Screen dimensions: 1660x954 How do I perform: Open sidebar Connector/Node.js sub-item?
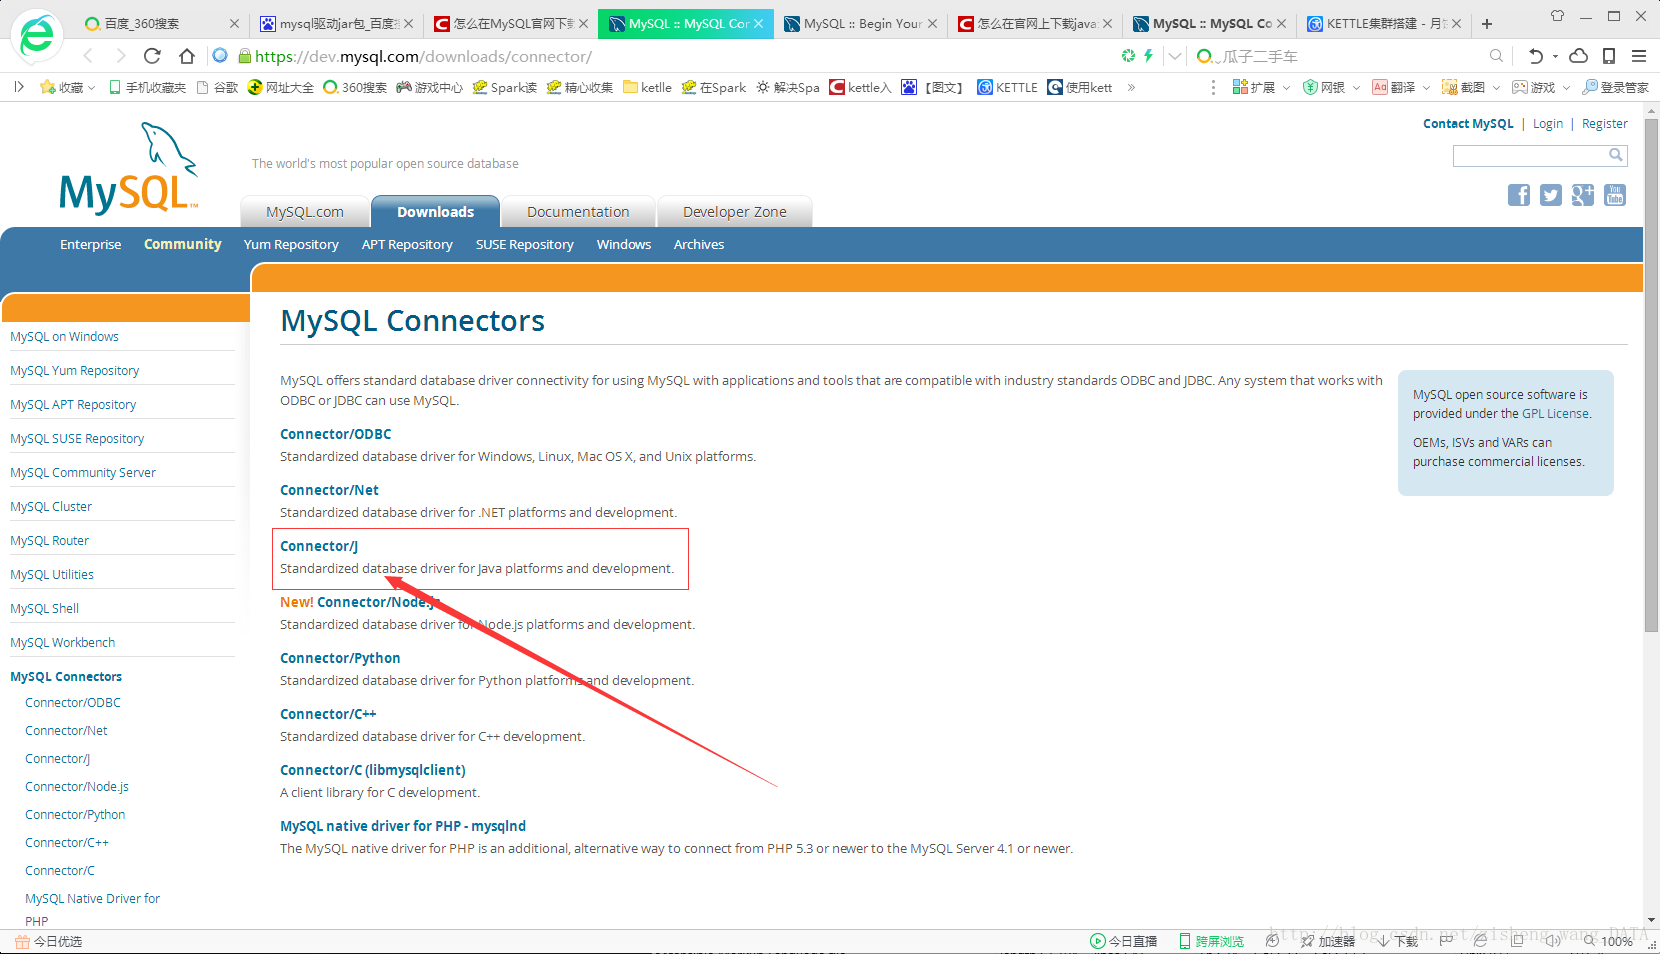pos(77,786)
